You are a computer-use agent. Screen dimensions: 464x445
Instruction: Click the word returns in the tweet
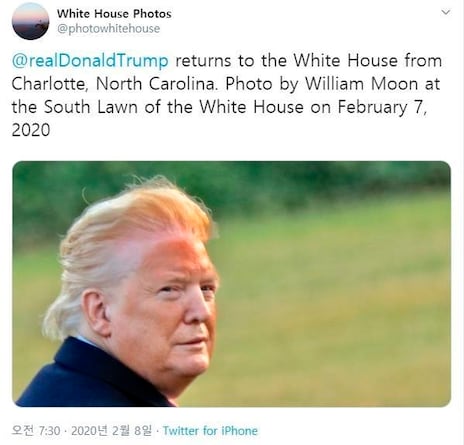pyautogui.click(x=203, y=61)
